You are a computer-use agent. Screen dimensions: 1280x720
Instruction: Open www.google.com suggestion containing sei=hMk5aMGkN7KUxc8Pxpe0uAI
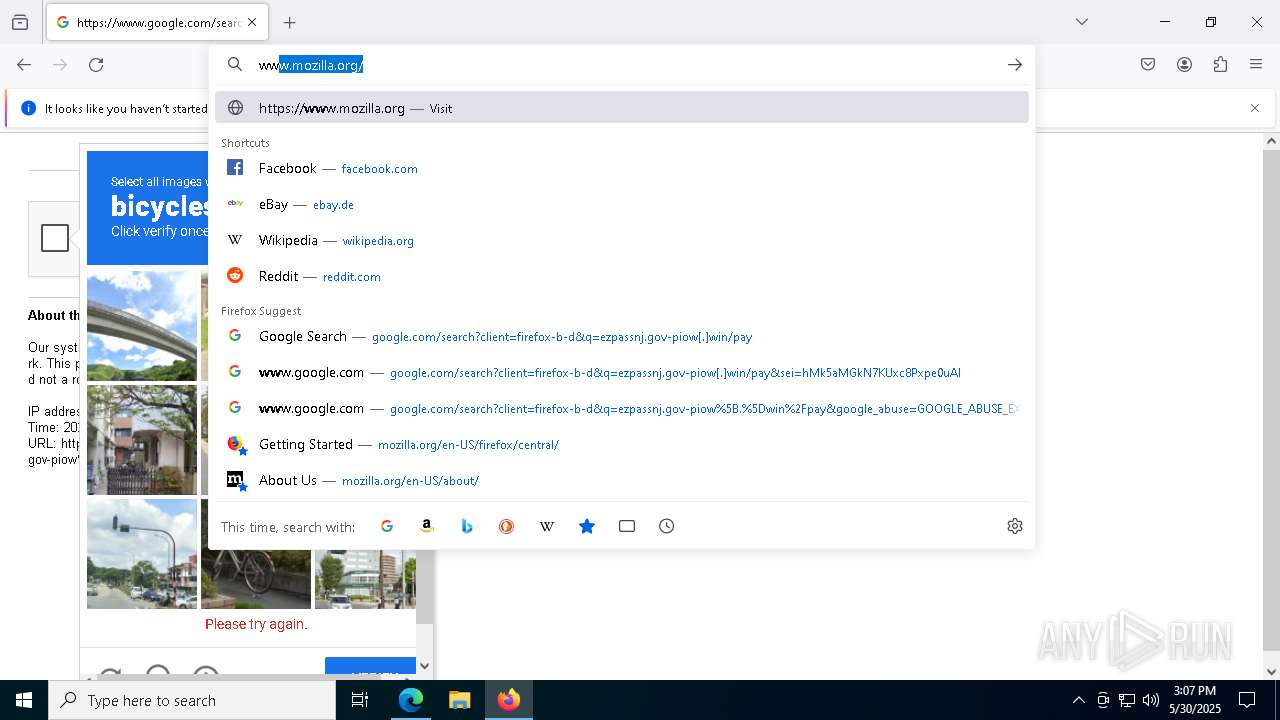click(x=622, y=372)
